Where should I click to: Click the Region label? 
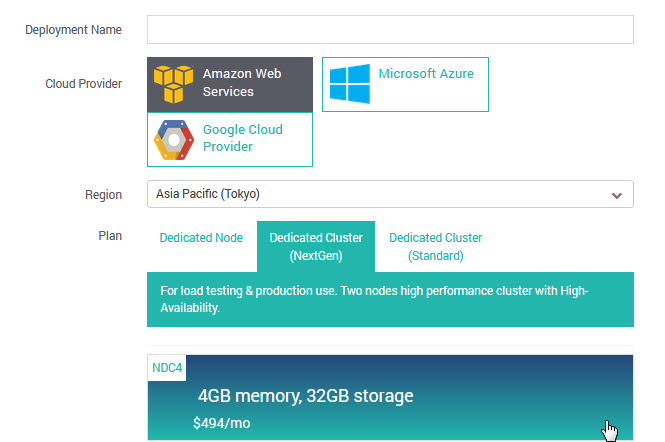[103, 195]
